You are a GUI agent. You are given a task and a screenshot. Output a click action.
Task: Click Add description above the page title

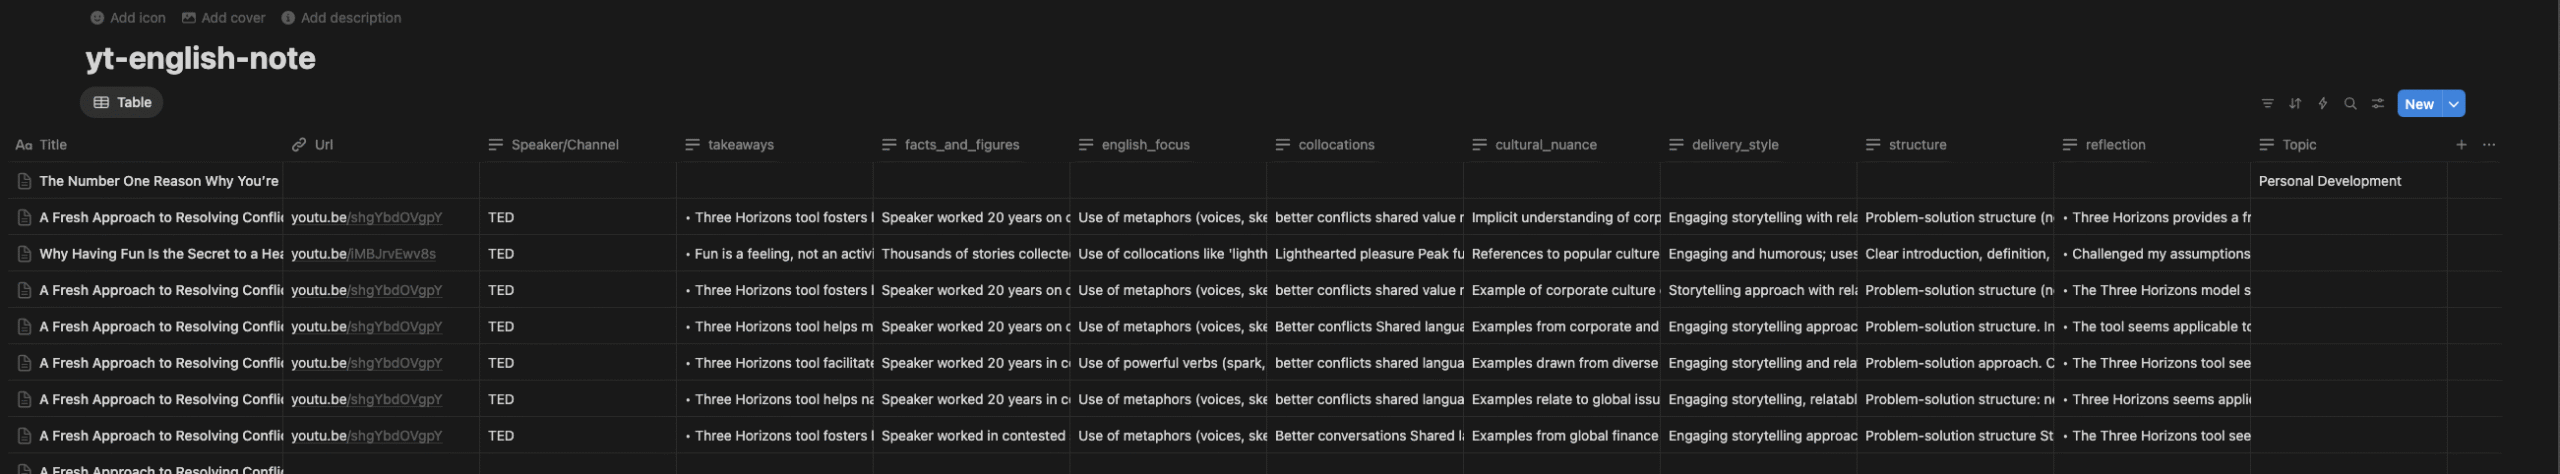341,18
